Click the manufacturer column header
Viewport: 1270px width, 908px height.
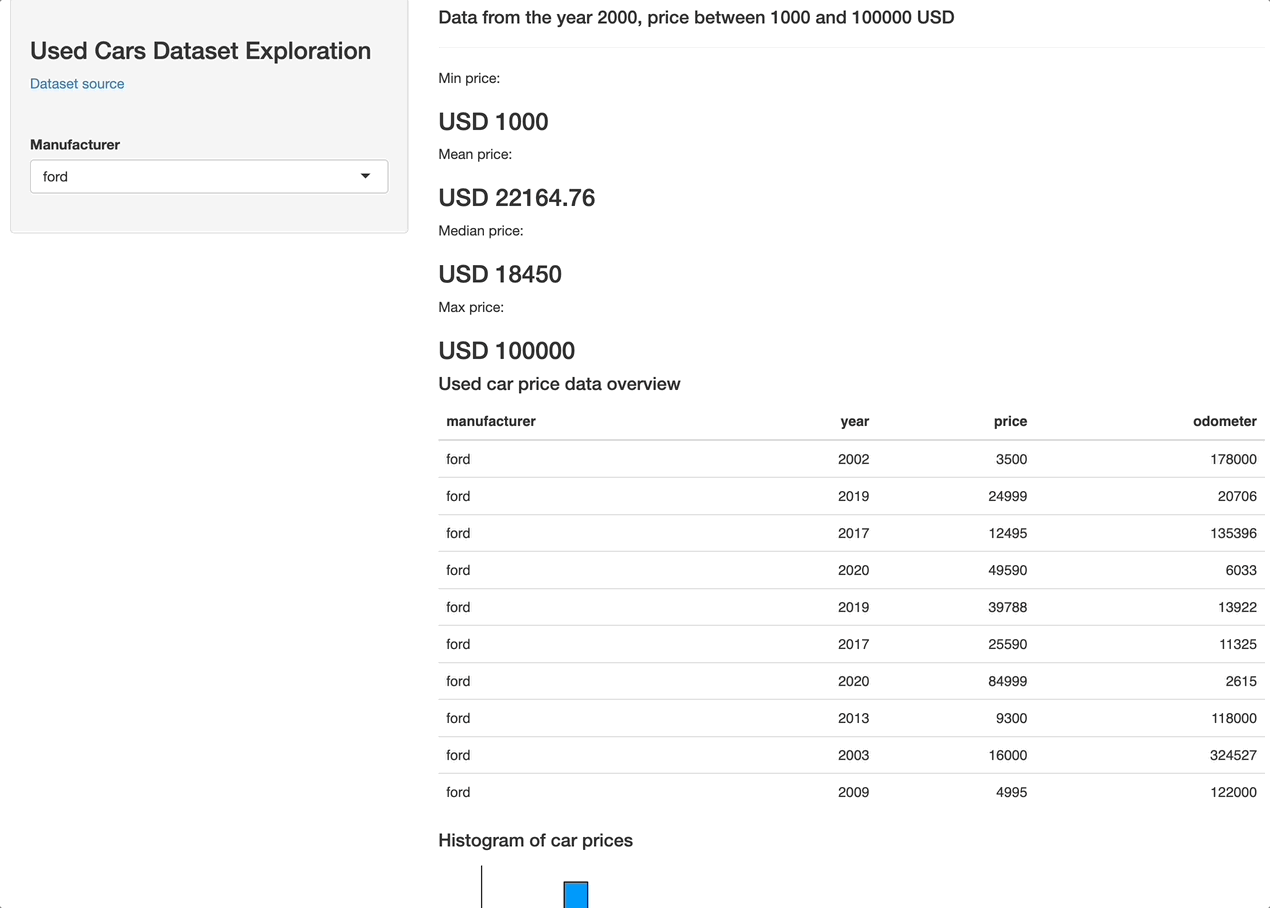[491, 421]
